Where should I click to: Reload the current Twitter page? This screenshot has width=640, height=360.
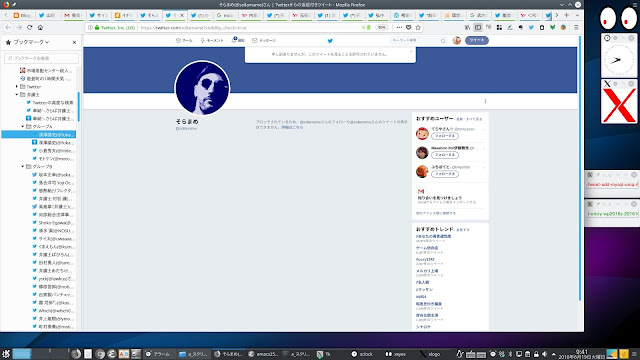tap(29, 27)
